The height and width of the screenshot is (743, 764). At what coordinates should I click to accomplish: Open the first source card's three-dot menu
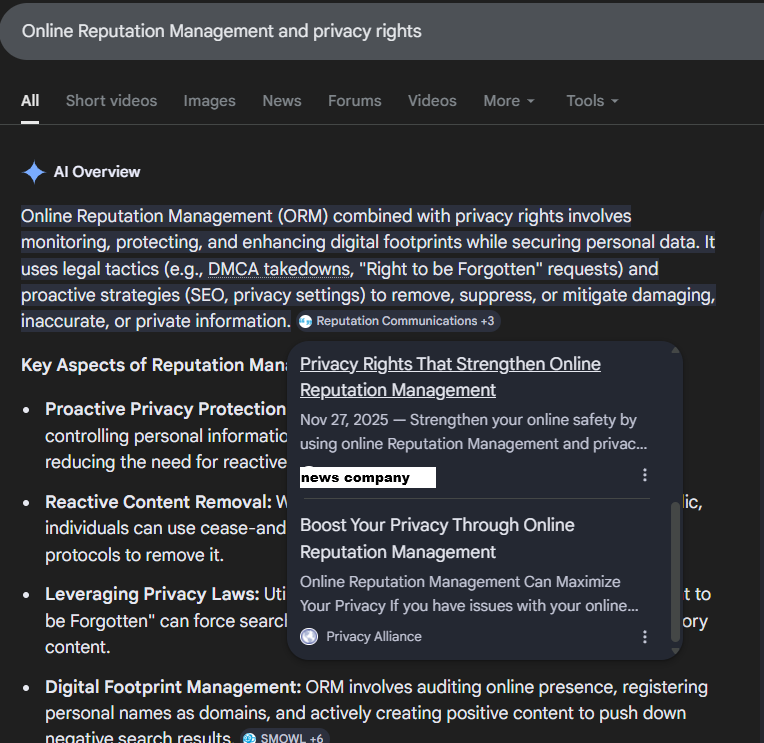click(645, 475)
